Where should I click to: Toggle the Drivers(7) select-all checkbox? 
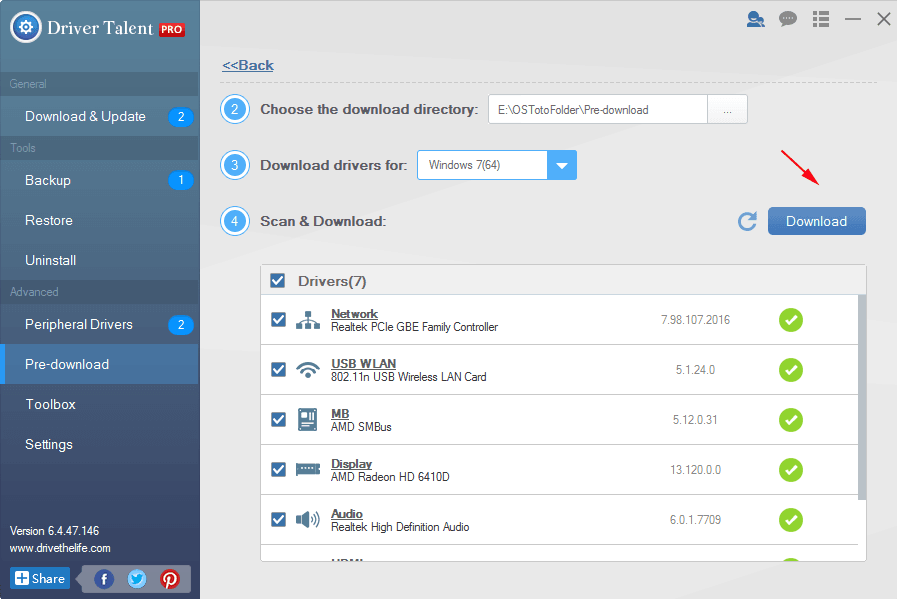click(277, 280)
